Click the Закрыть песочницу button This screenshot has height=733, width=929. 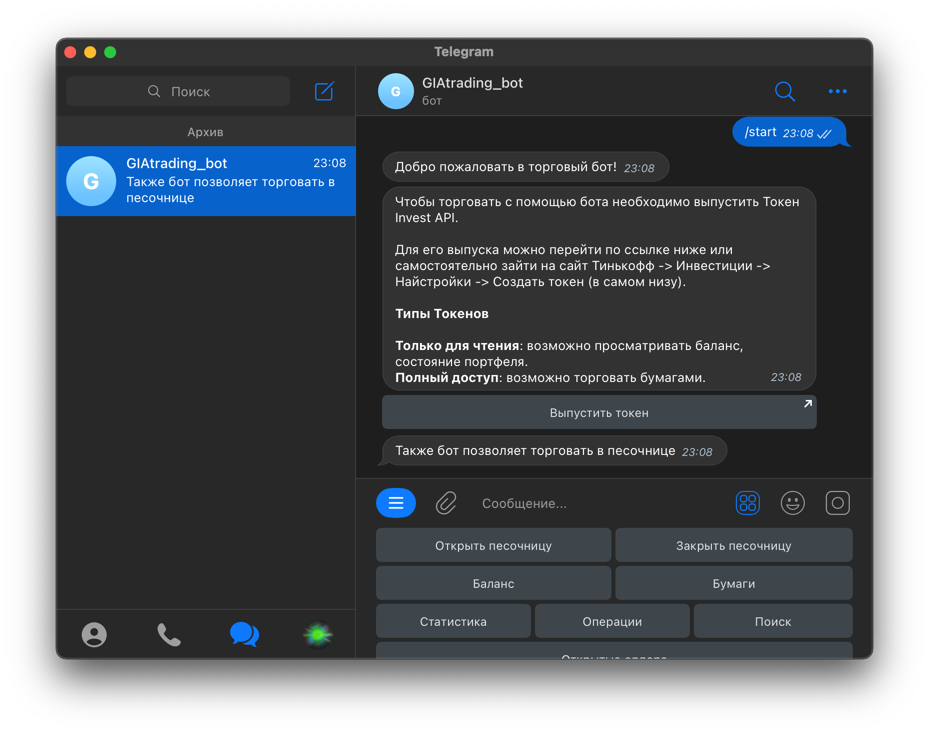(x=733, y=545)
